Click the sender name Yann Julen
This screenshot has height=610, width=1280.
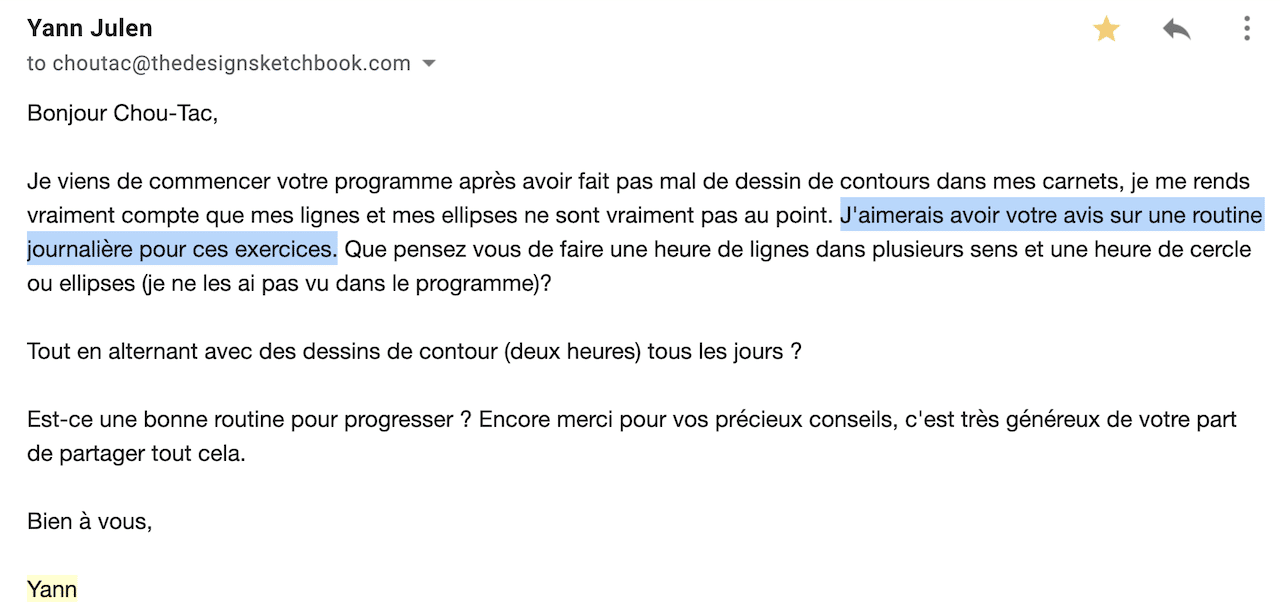pyautogui.click(x=89, y=28)
